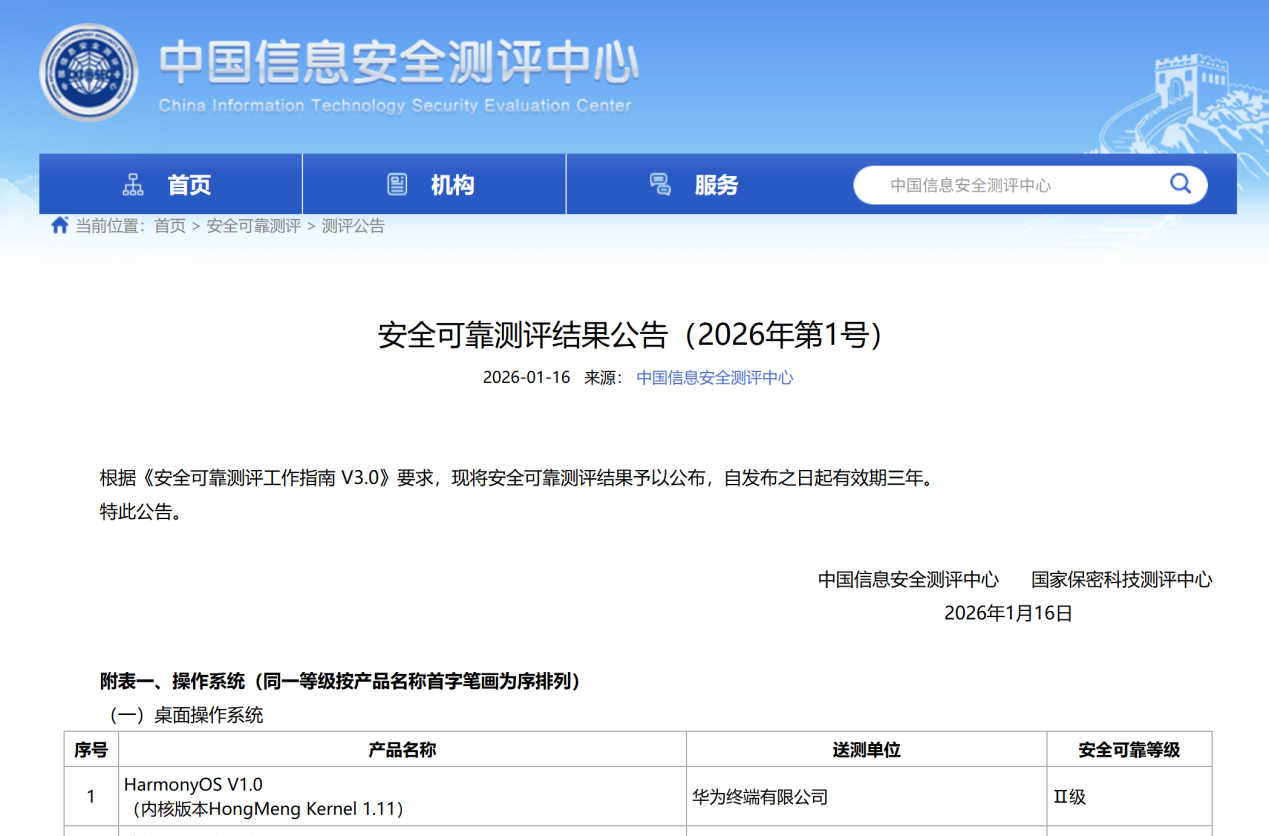Click the 中国信息安全测评中心 search input field
Viewport: 1269px width, 836px height.
(x=1010, y=185)
